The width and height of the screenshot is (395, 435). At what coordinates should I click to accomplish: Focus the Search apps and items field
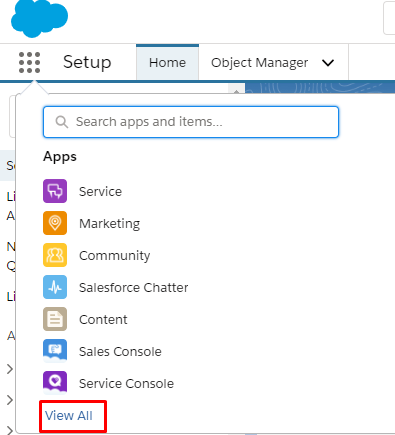(191, 122)
